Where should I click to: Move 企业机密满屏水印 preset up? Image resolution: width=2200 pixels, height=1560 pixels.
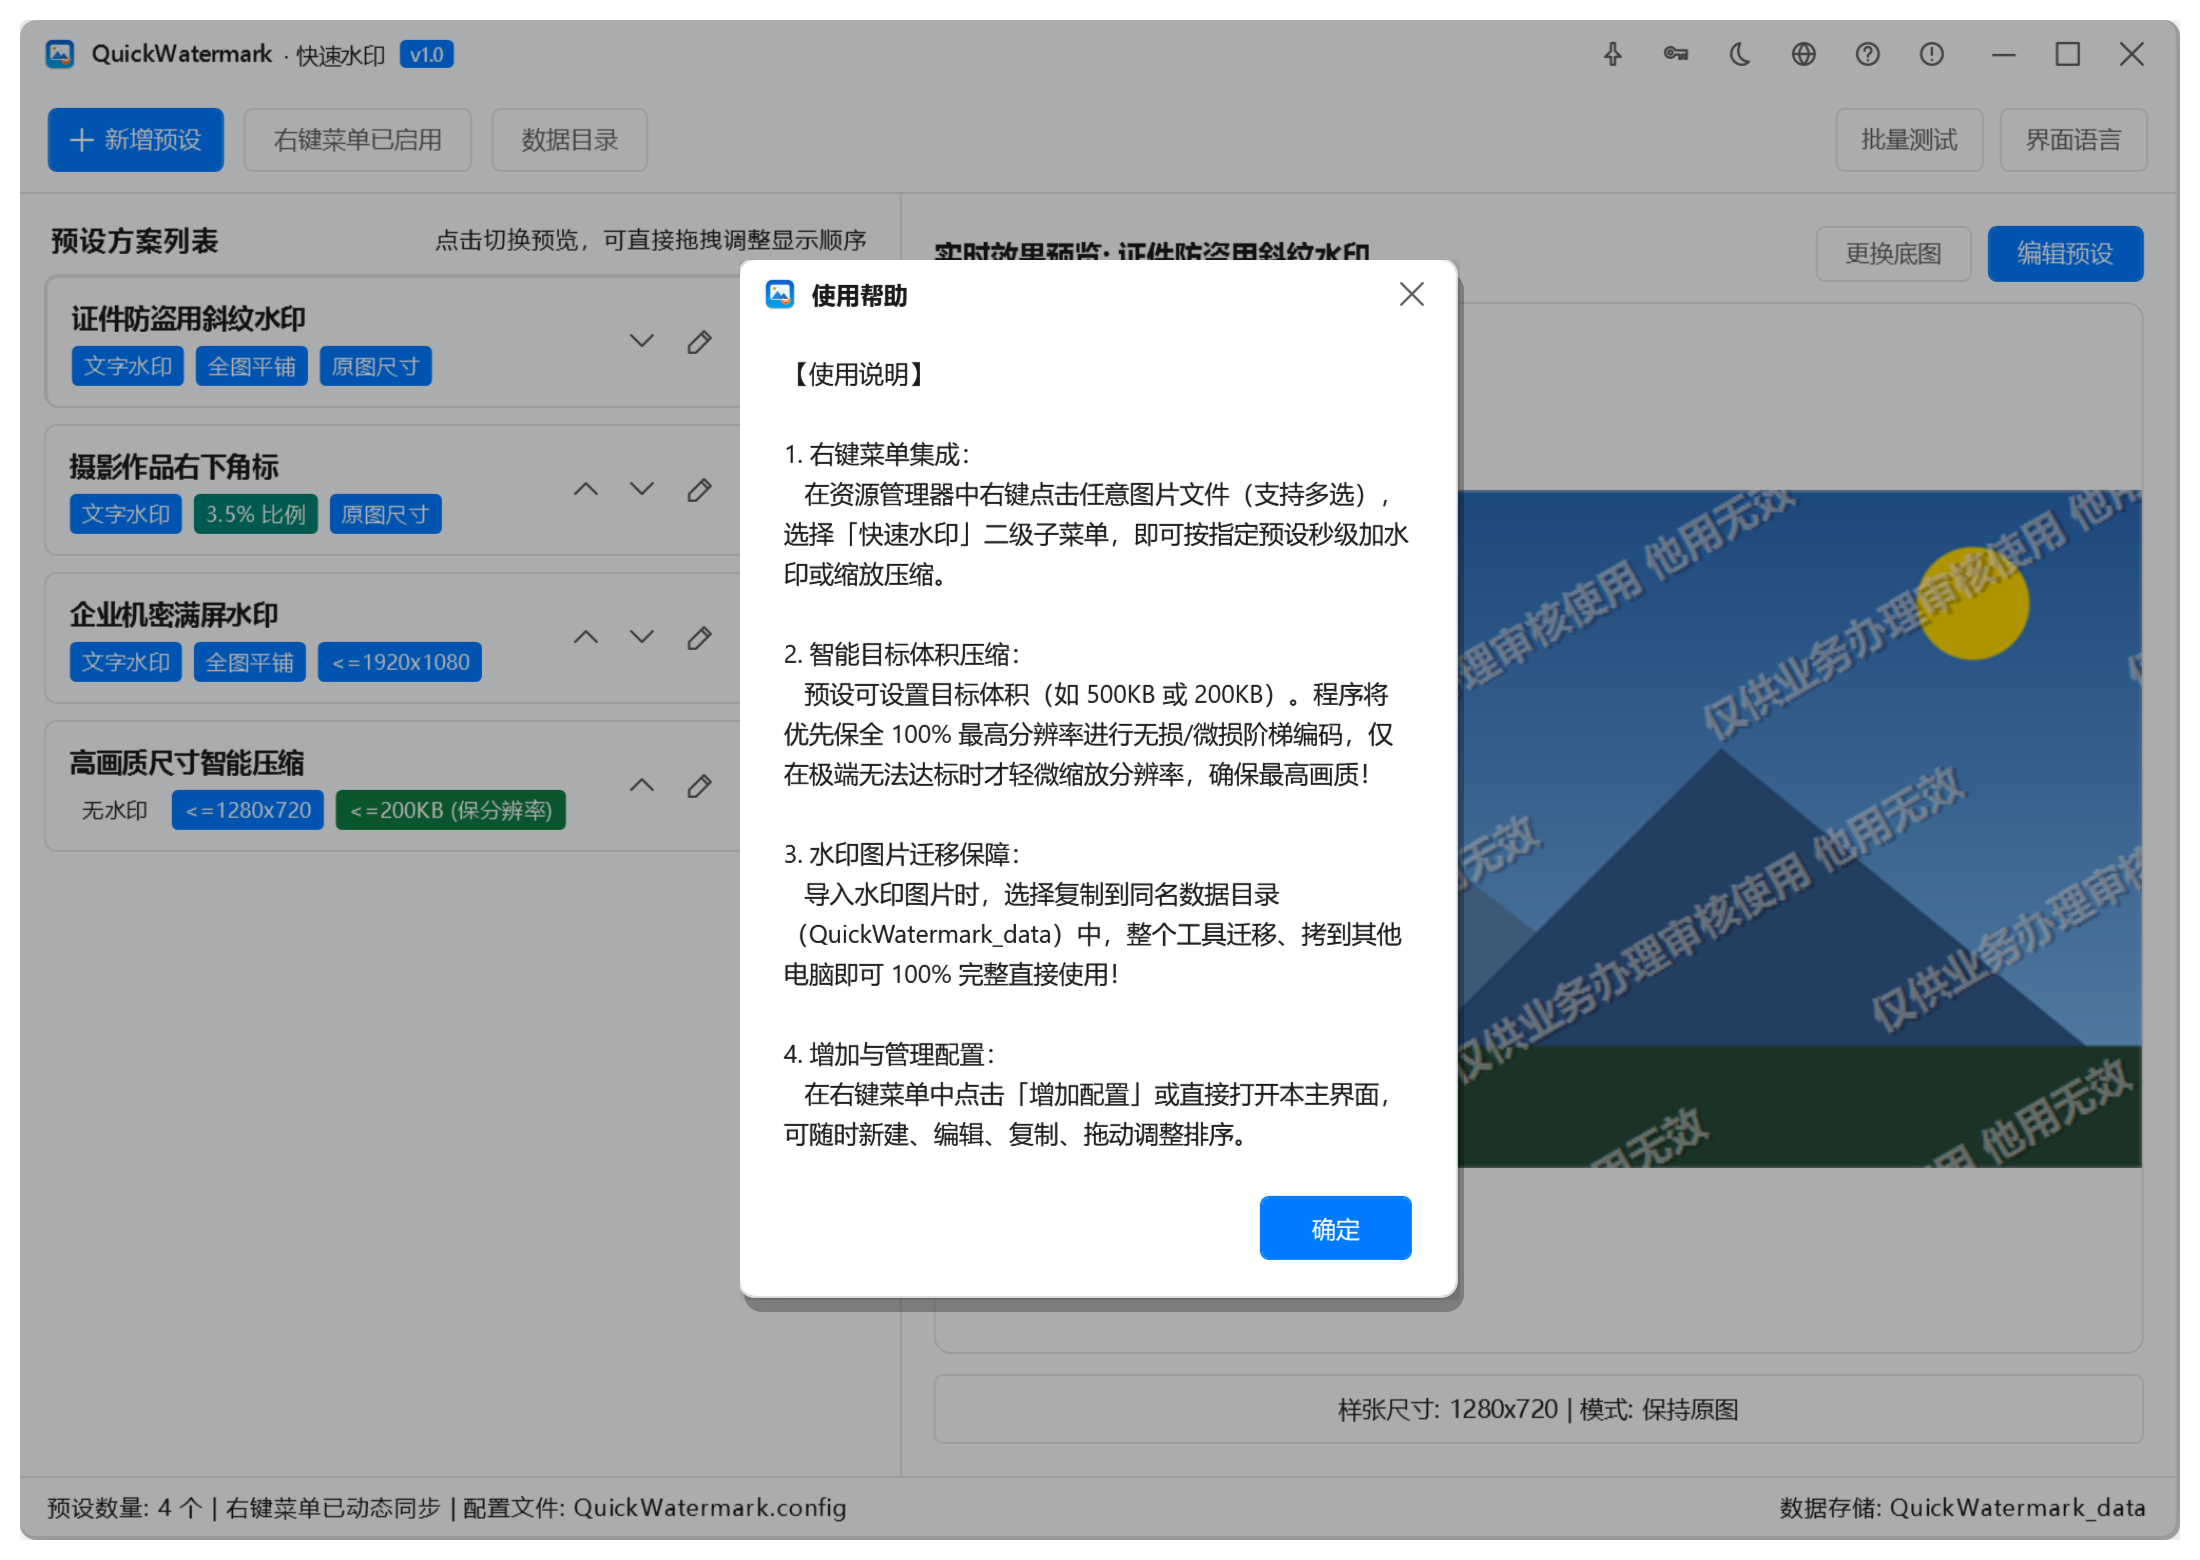coord(586,637)
